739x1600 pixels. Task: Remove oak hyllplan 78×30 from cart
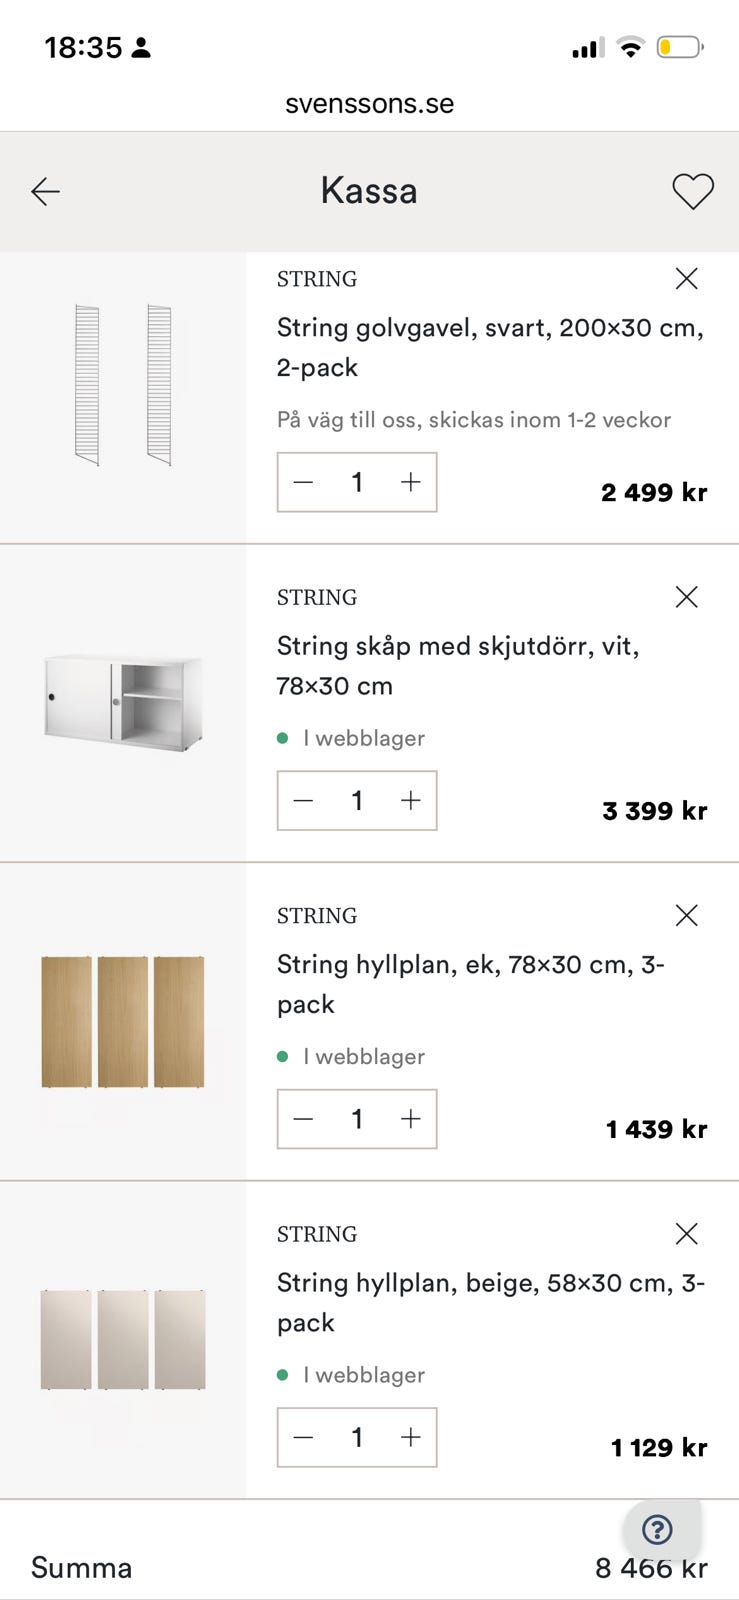(686, 915)
